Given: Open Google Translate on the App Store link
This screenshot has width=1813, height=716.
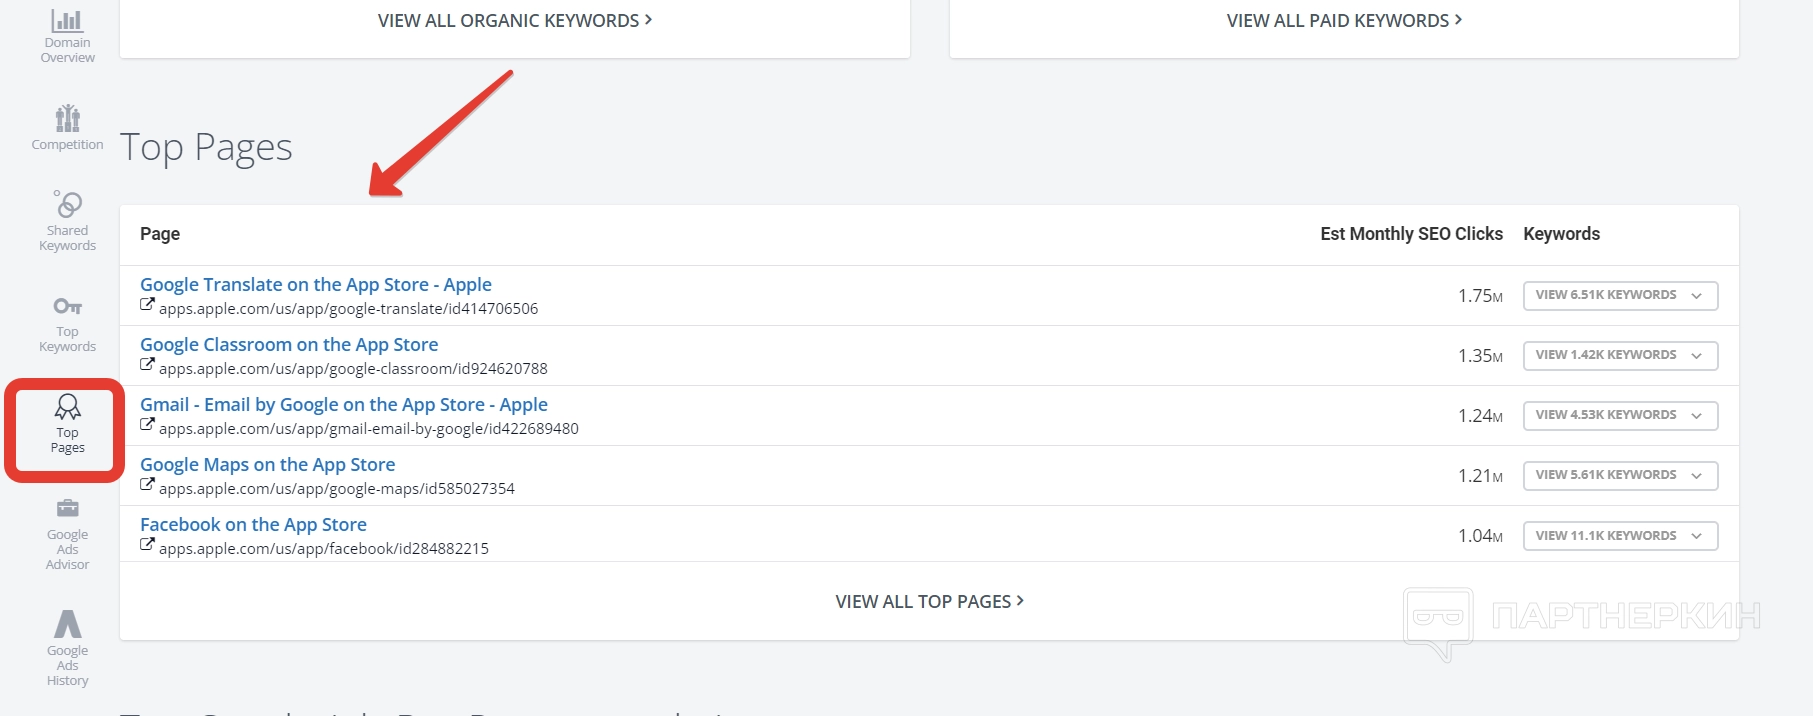Looking at the screenshot, I should pos(315,285).
